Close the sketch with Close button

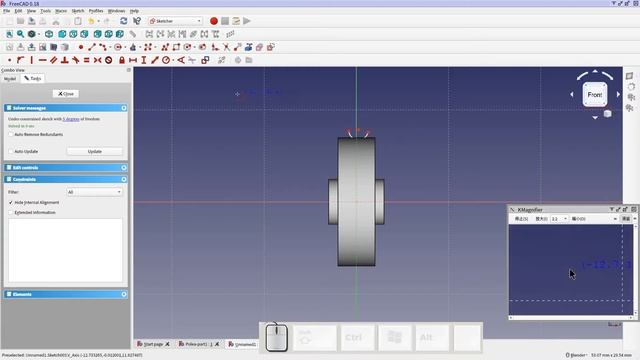pos(66,94)
